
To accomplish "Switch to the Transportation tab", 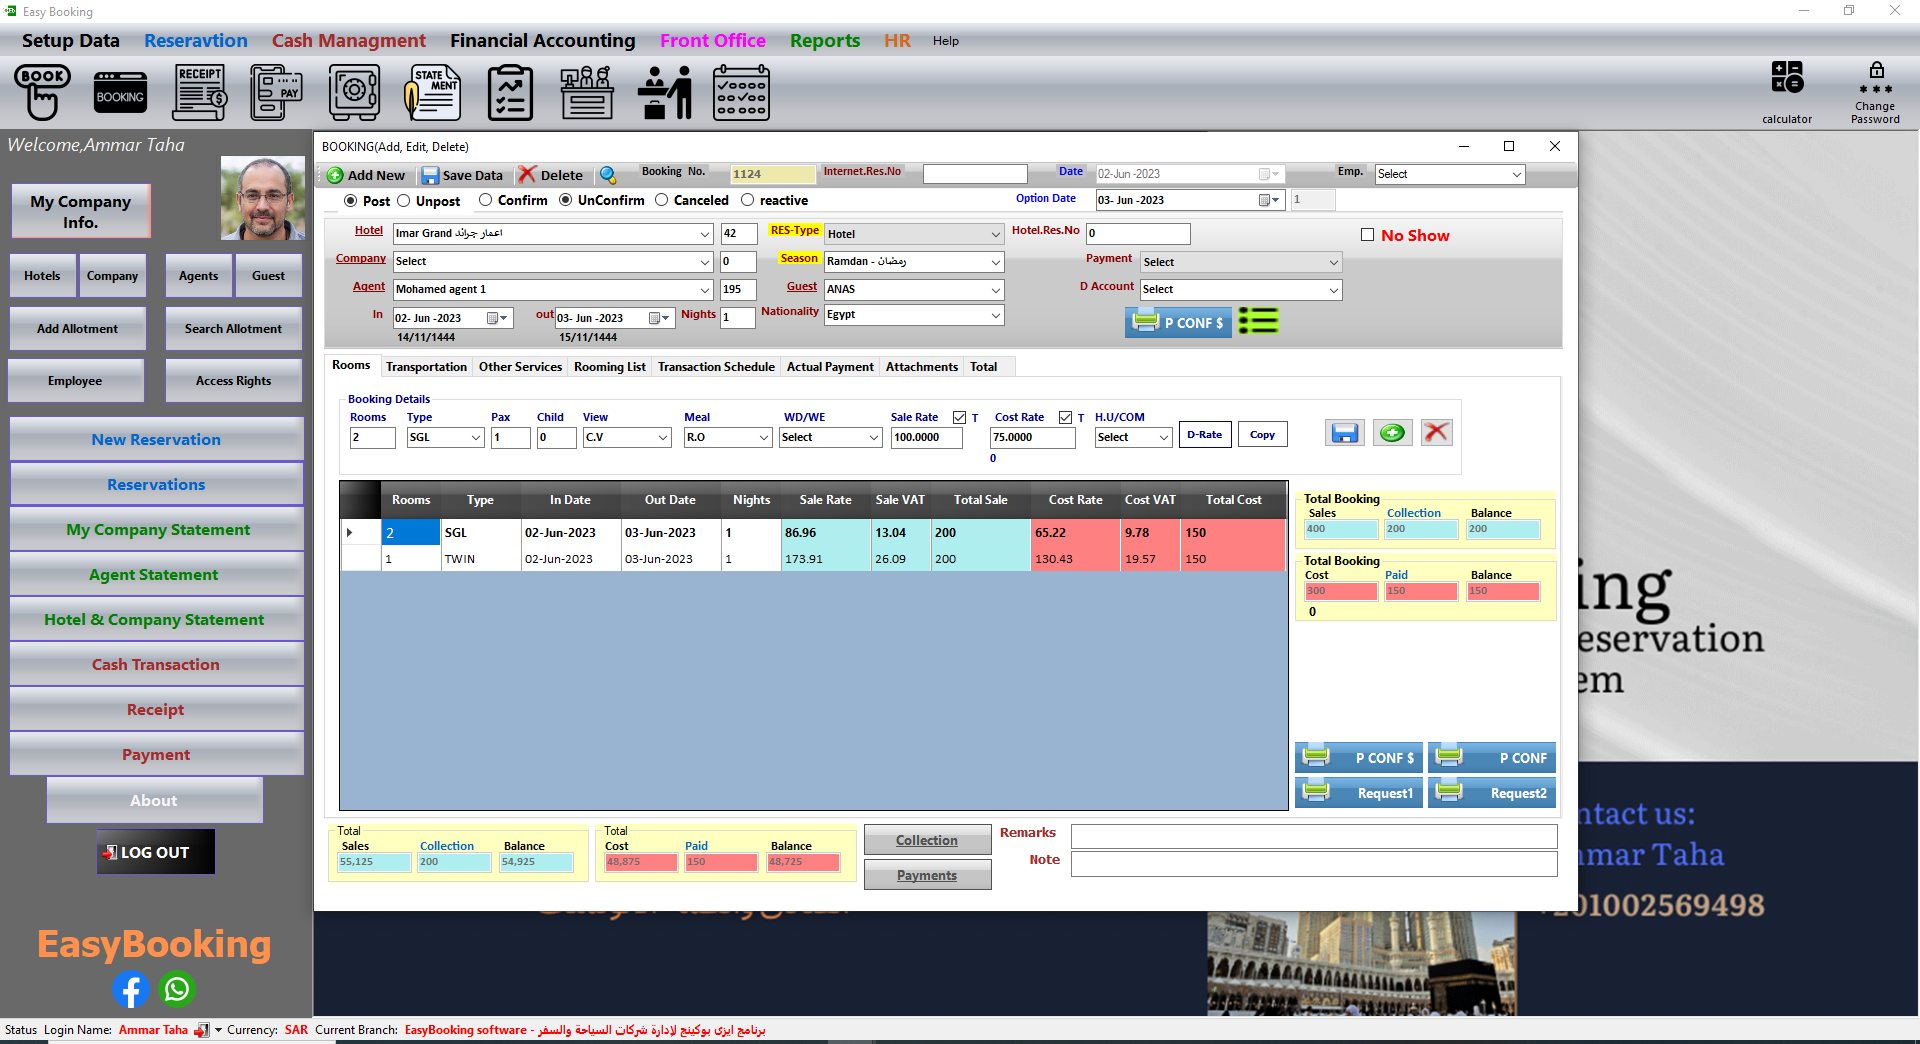I will [x=426, y=367].
